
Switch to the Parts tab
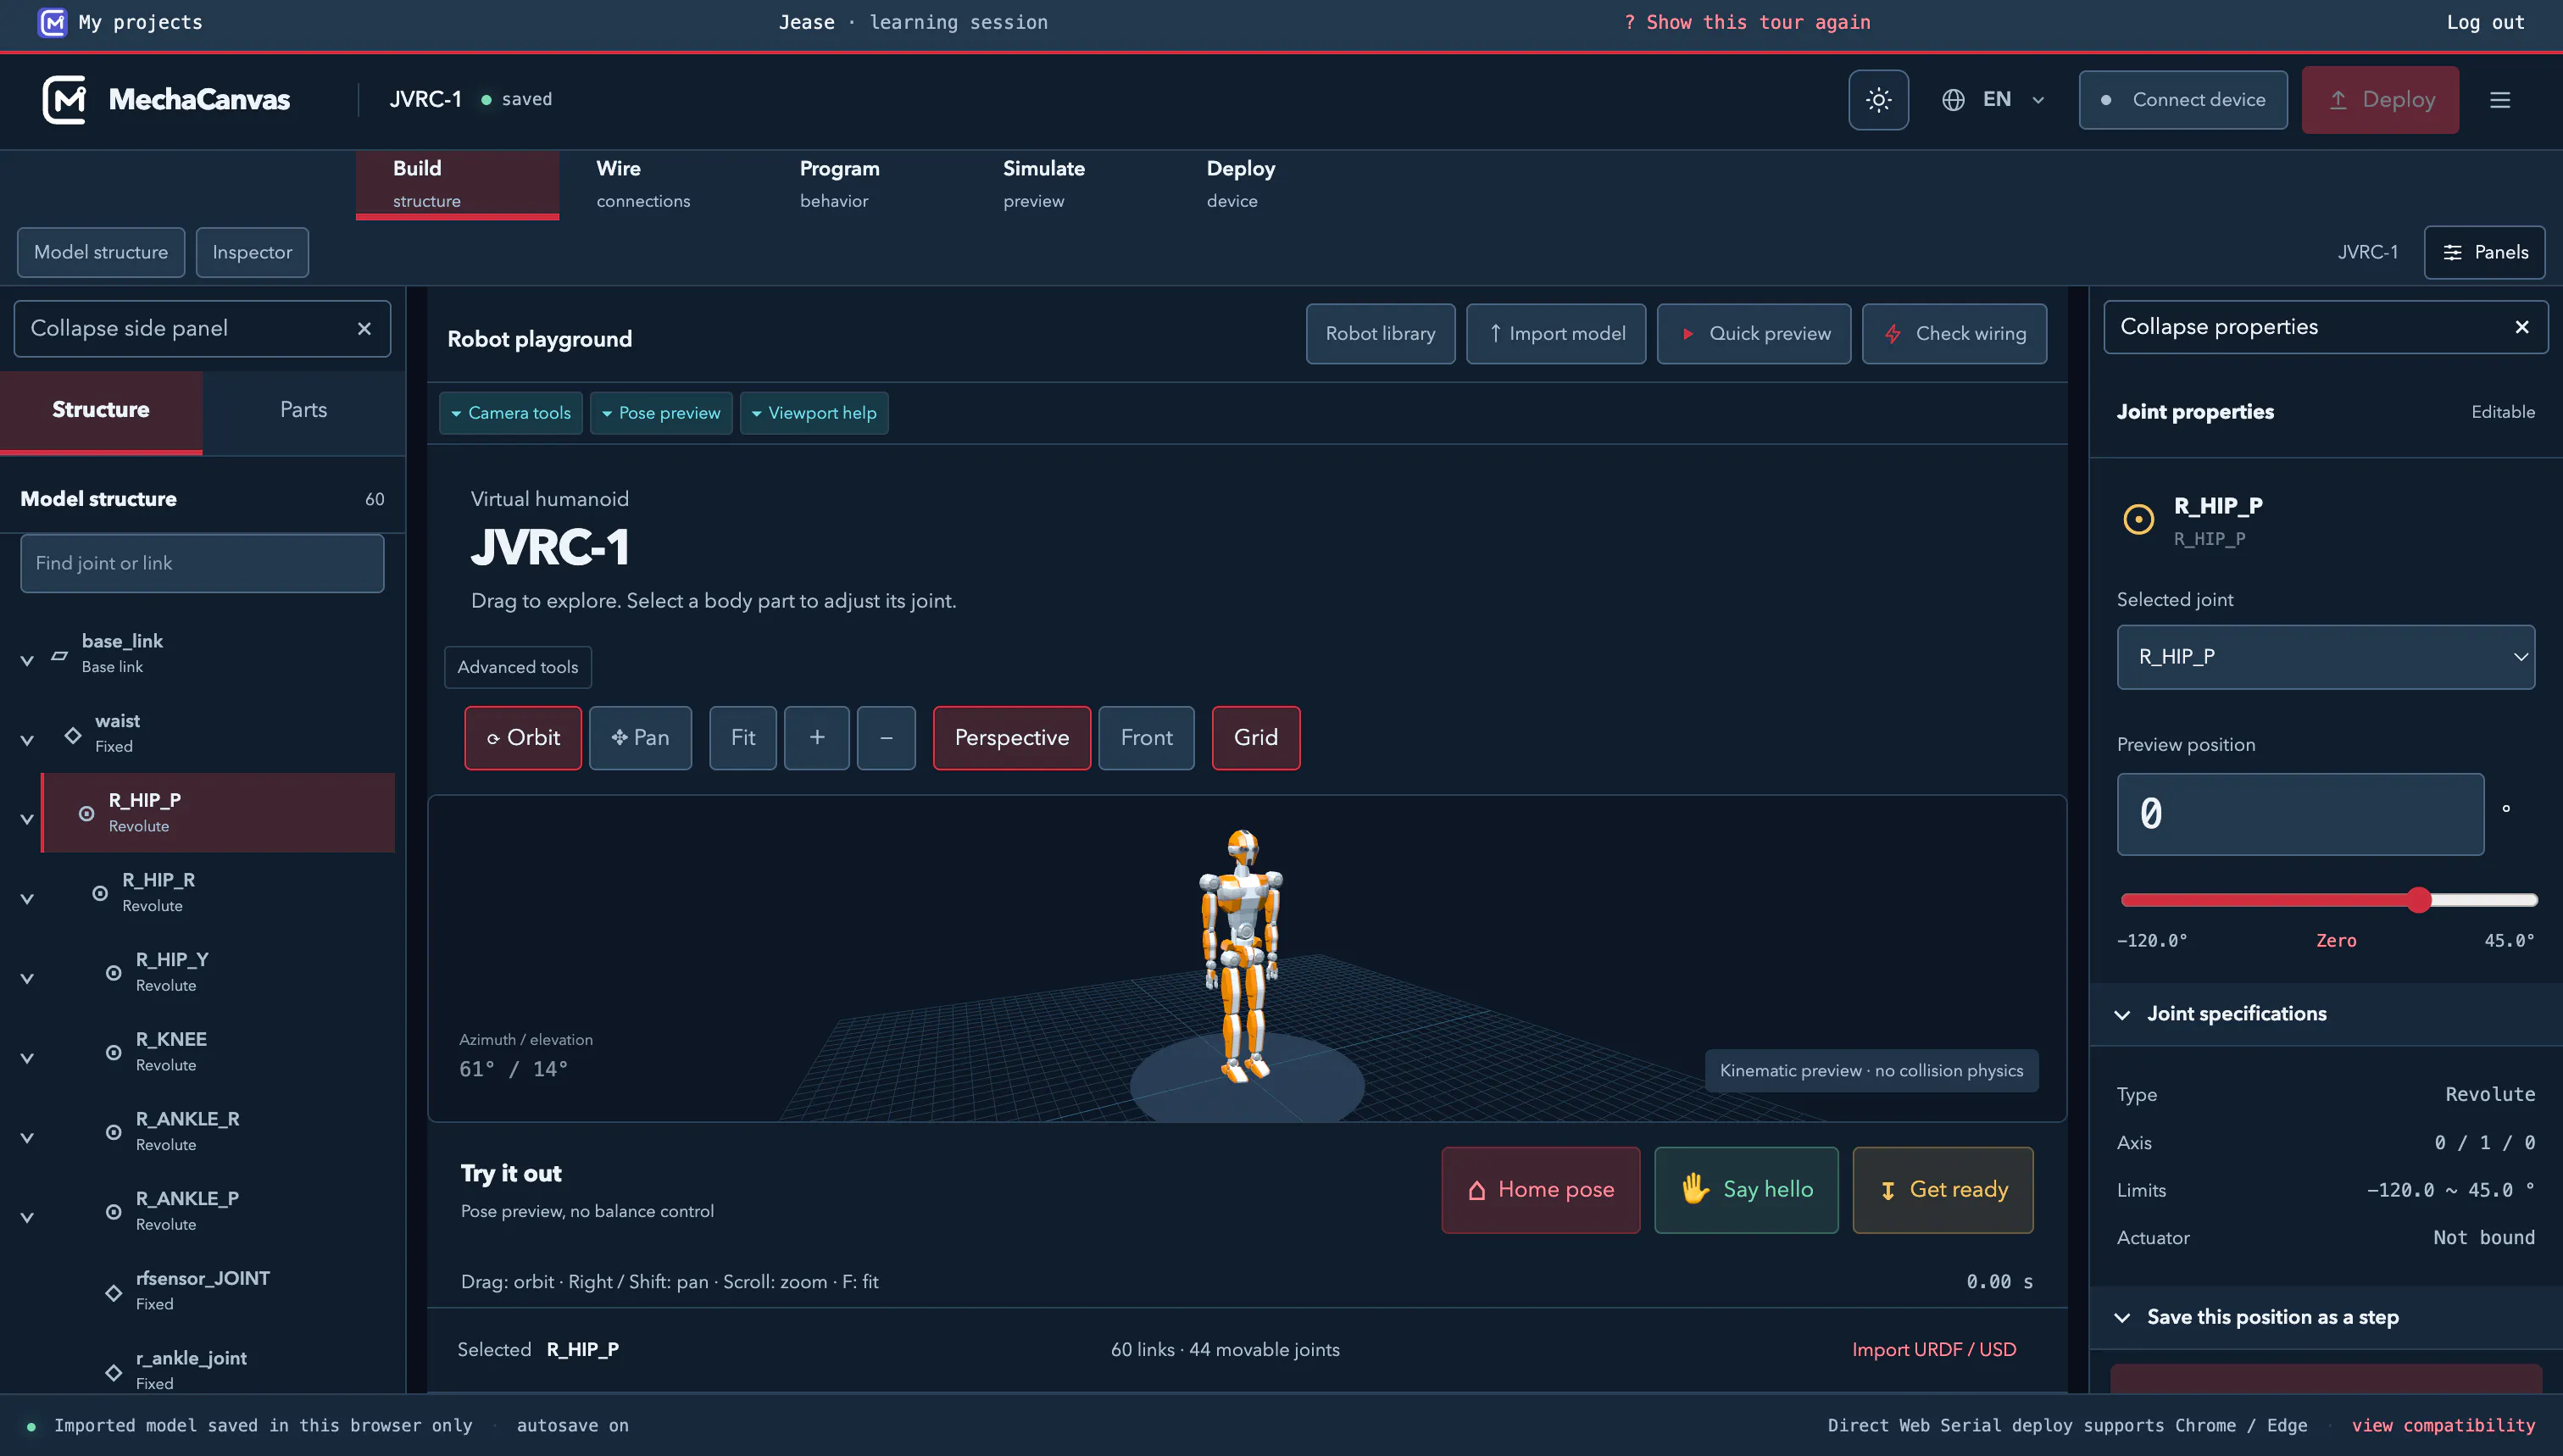(x=303, y=410)
